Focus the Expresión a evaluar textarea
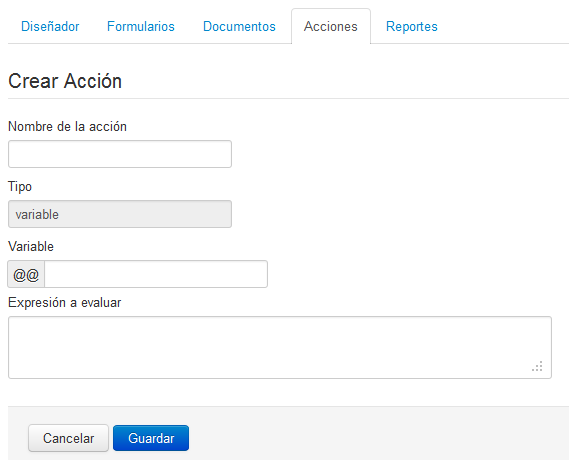 280,348
